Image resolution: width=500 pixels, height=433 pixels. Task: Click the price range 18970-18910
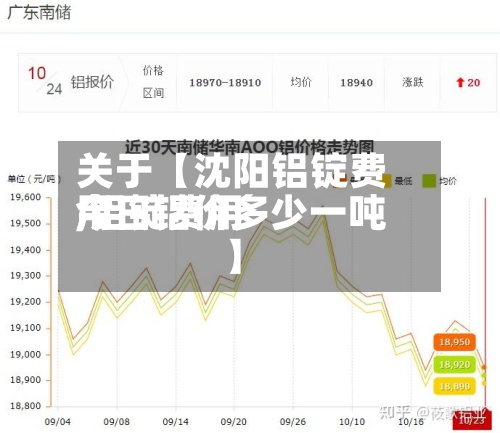(225, 83)
